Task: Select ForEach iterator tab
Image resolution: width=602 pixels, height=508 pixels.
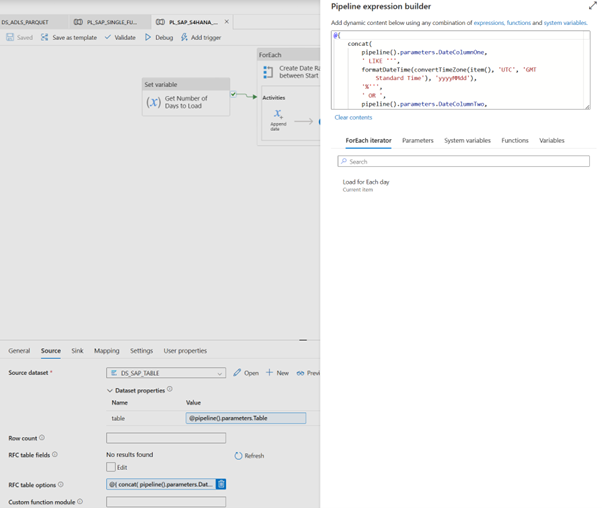Action: (368, 141)
